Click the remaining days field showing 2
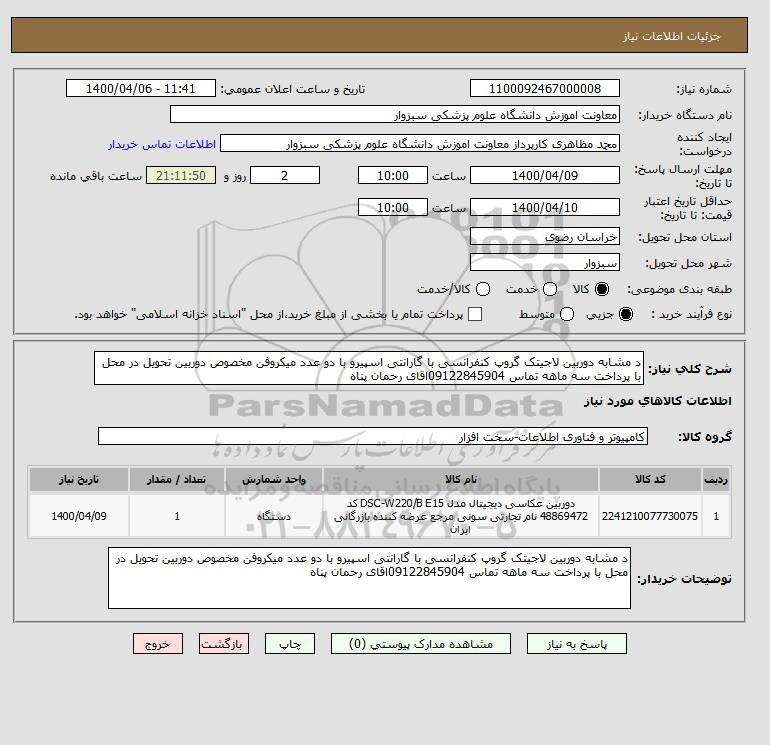 [x=285, y=175]
